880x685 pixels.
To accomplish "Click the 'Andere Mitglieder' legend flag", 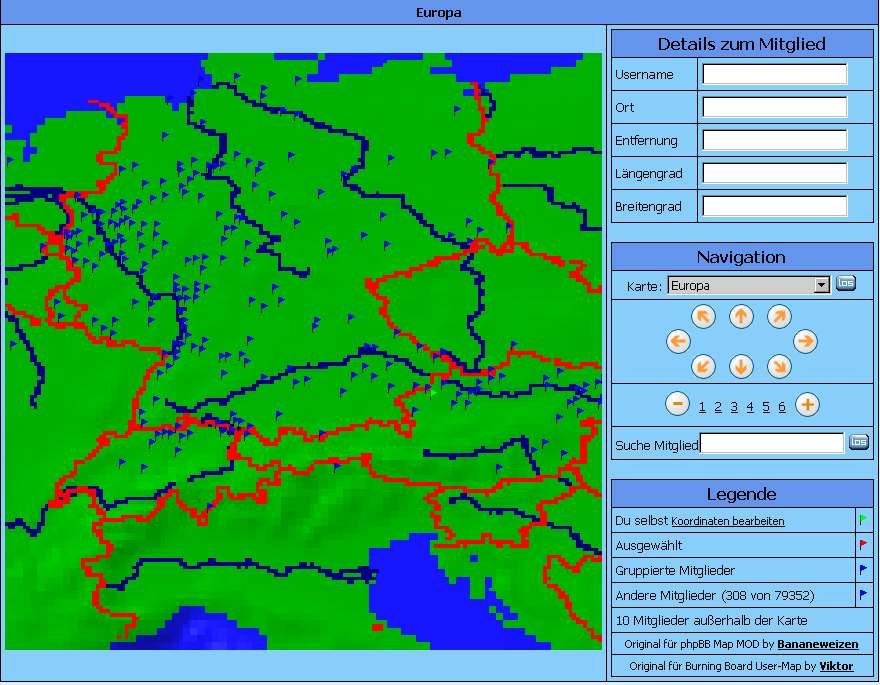I will click(863, 595).
